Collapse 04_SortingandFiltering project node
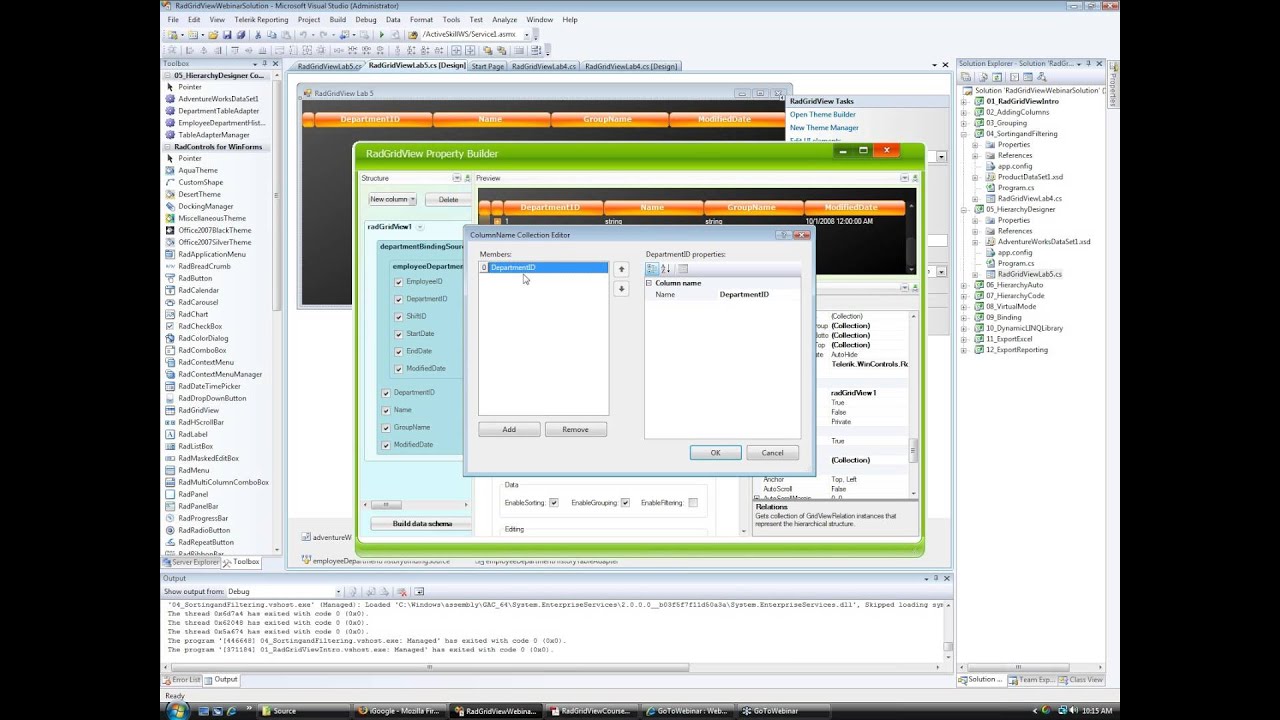 [964, 133]
